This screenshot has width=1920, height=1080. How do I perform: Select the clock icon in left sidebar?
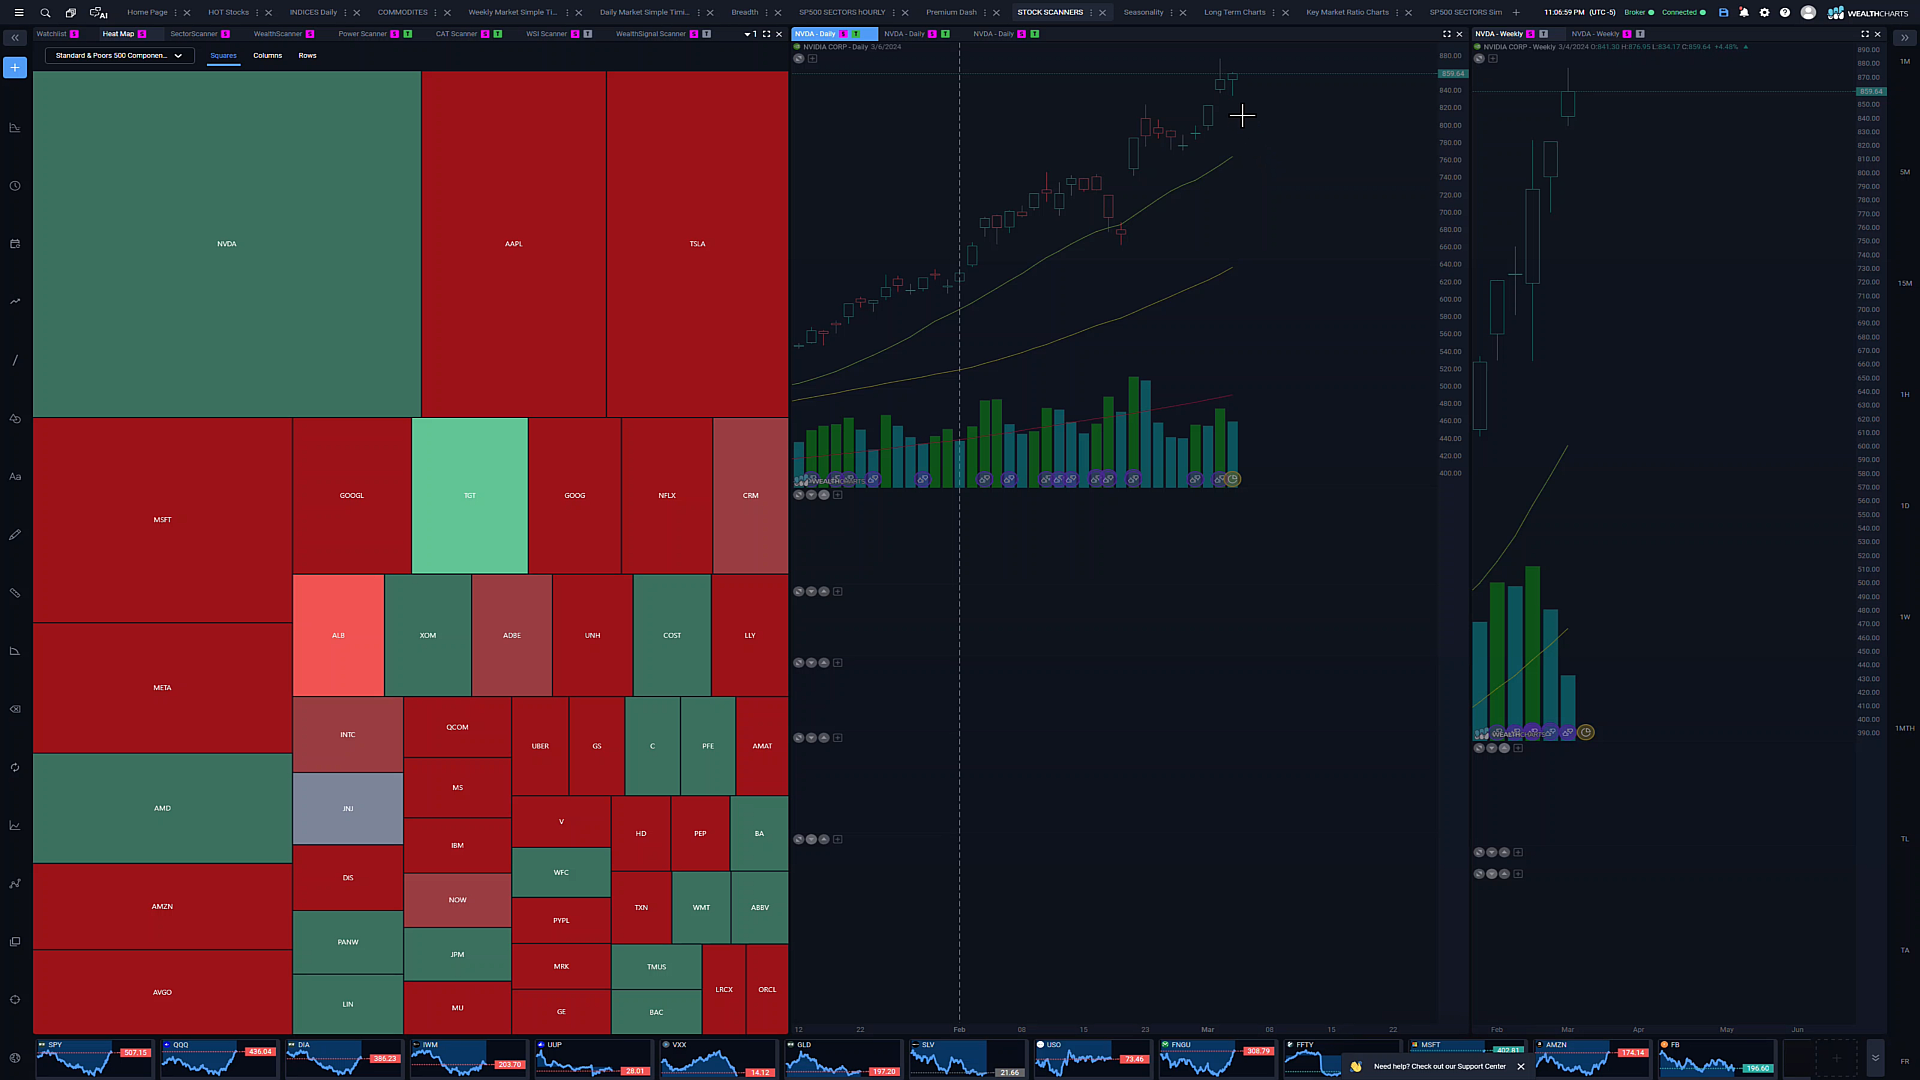(15, 186)
